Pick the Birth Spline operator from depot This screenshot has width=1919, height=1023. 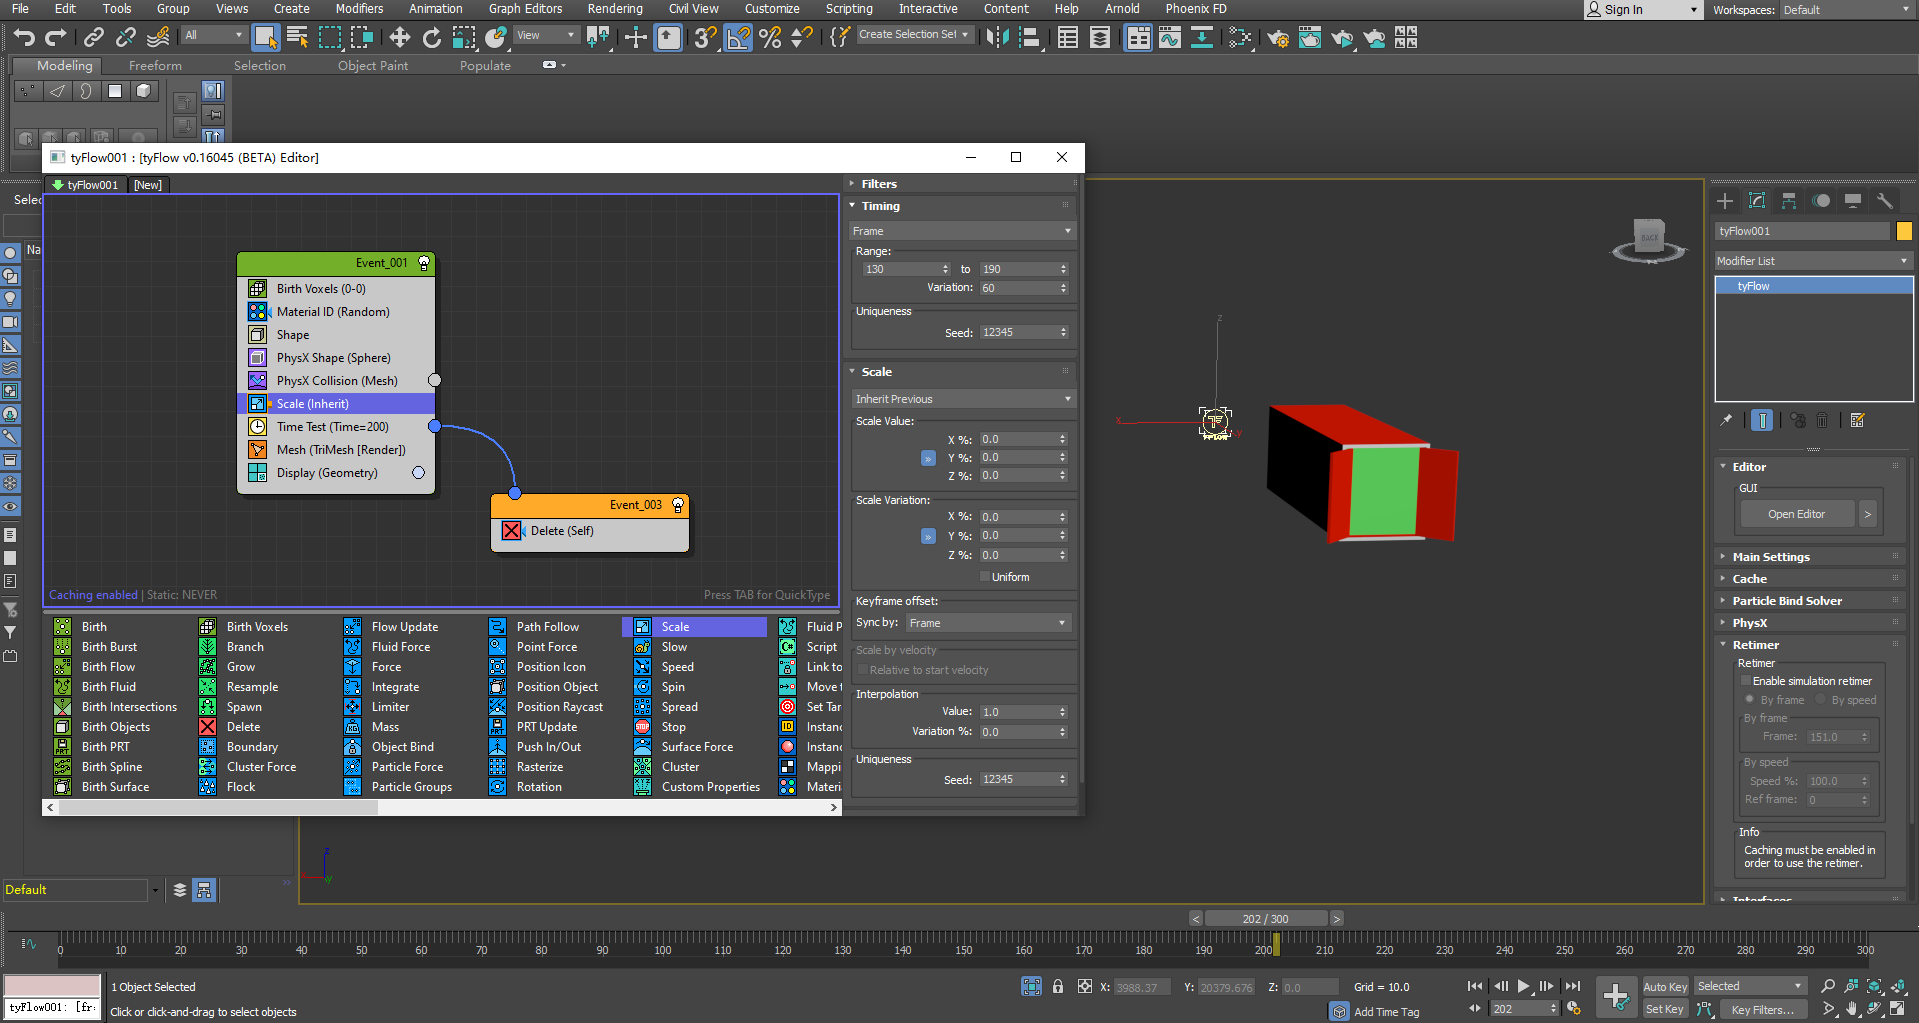(x=111, y=767)
